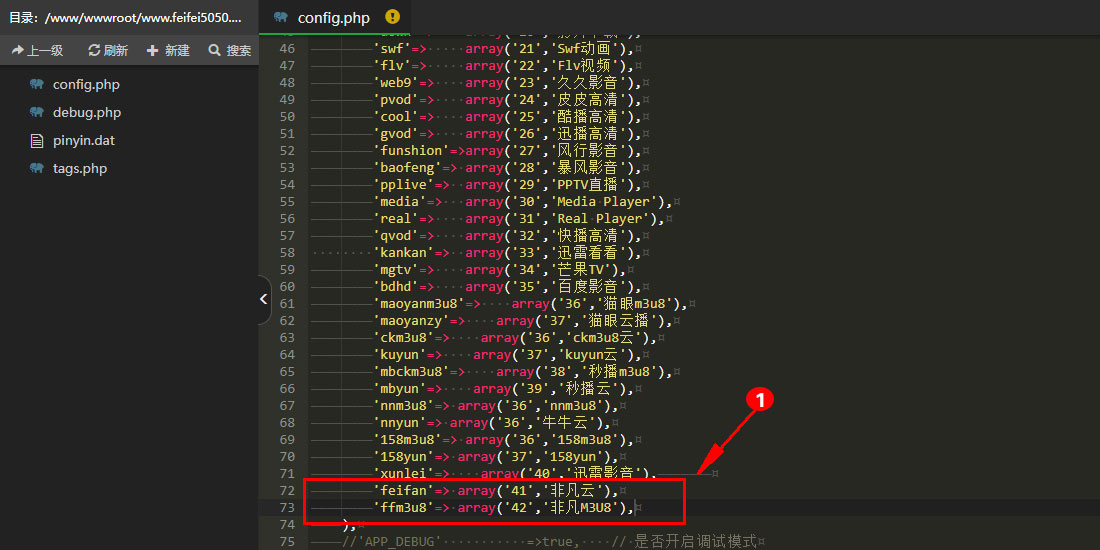This screenshot has height=550, width=1100.
Task: Click the 新建 plus icon
Action: coord(152,50)
